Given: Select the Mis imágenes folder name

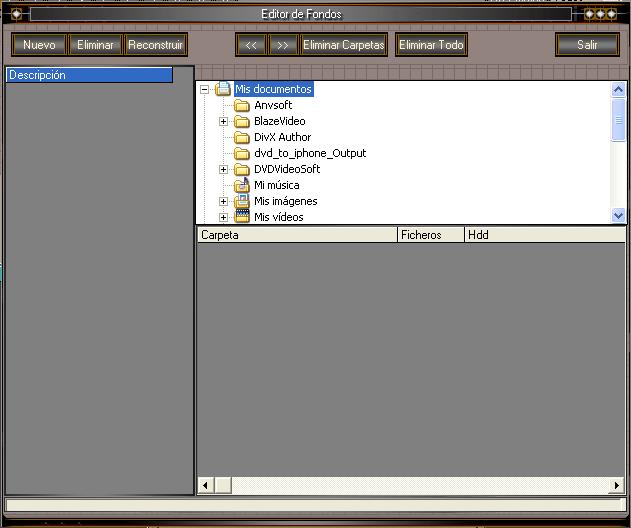Looking at the screenshot, I should [x=285, y=201].
